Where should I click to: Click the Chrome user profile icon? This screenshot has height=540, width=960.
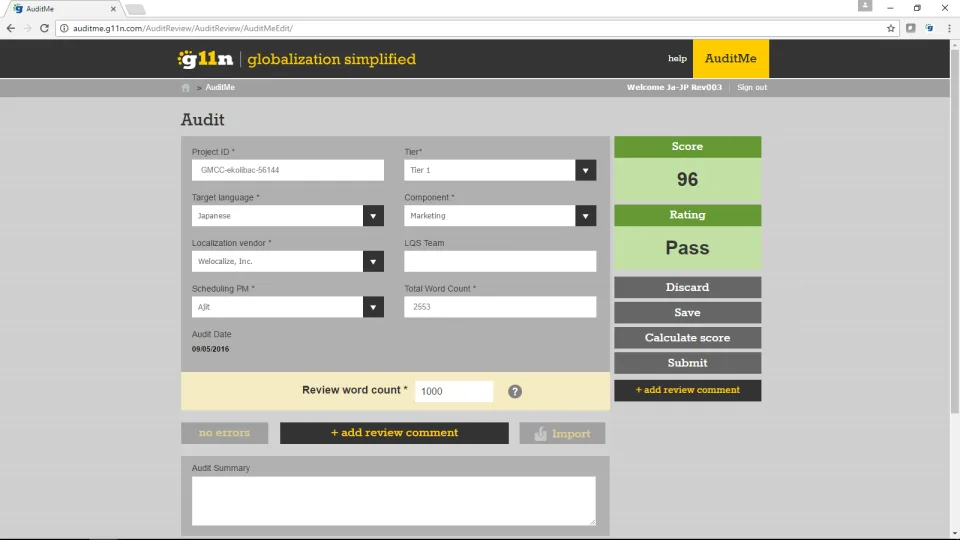click(864, 6)
